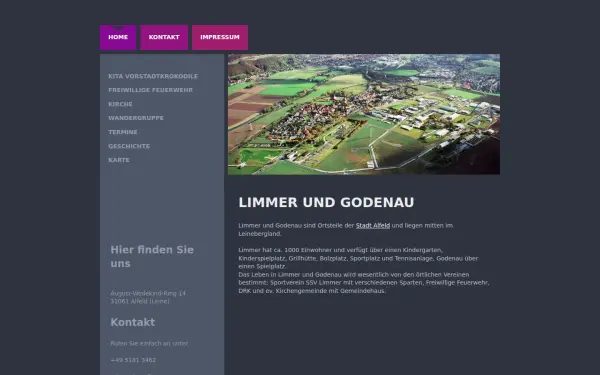View the Termine page
Viewport: 600px width, 375px height.
123,132
